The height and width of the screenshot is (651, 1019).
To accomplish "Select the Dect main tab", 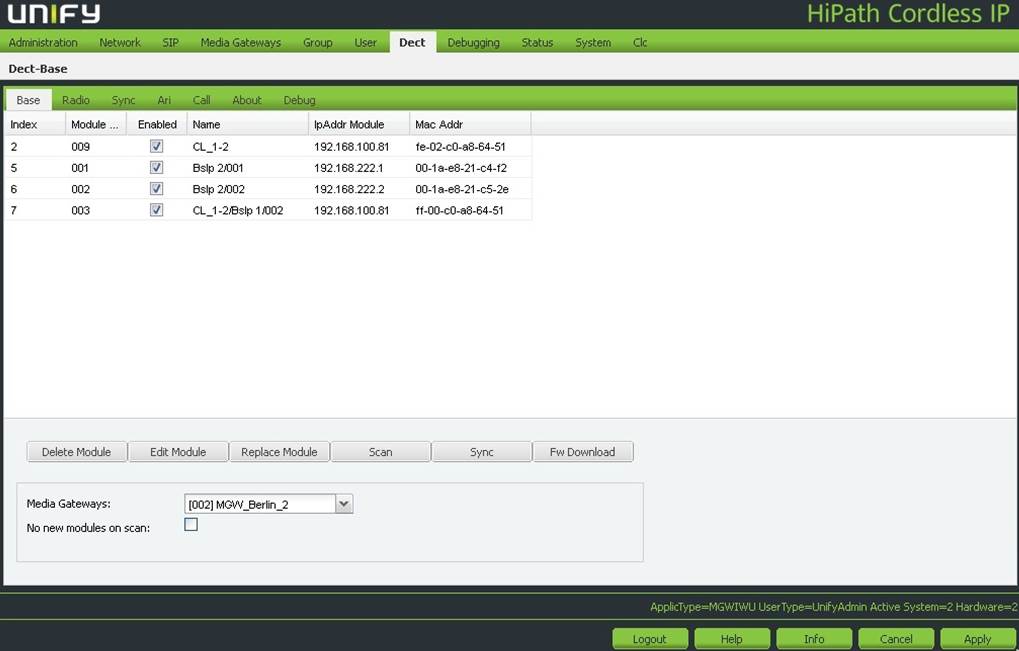I will pos(412,42).
